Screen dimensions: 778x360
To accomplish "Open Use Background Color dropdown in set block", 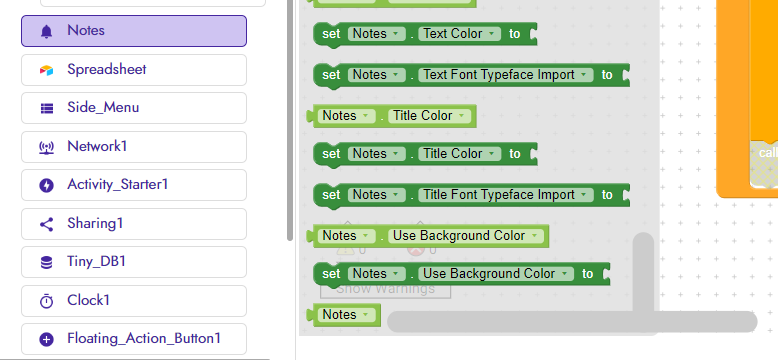I will point(496,274).
